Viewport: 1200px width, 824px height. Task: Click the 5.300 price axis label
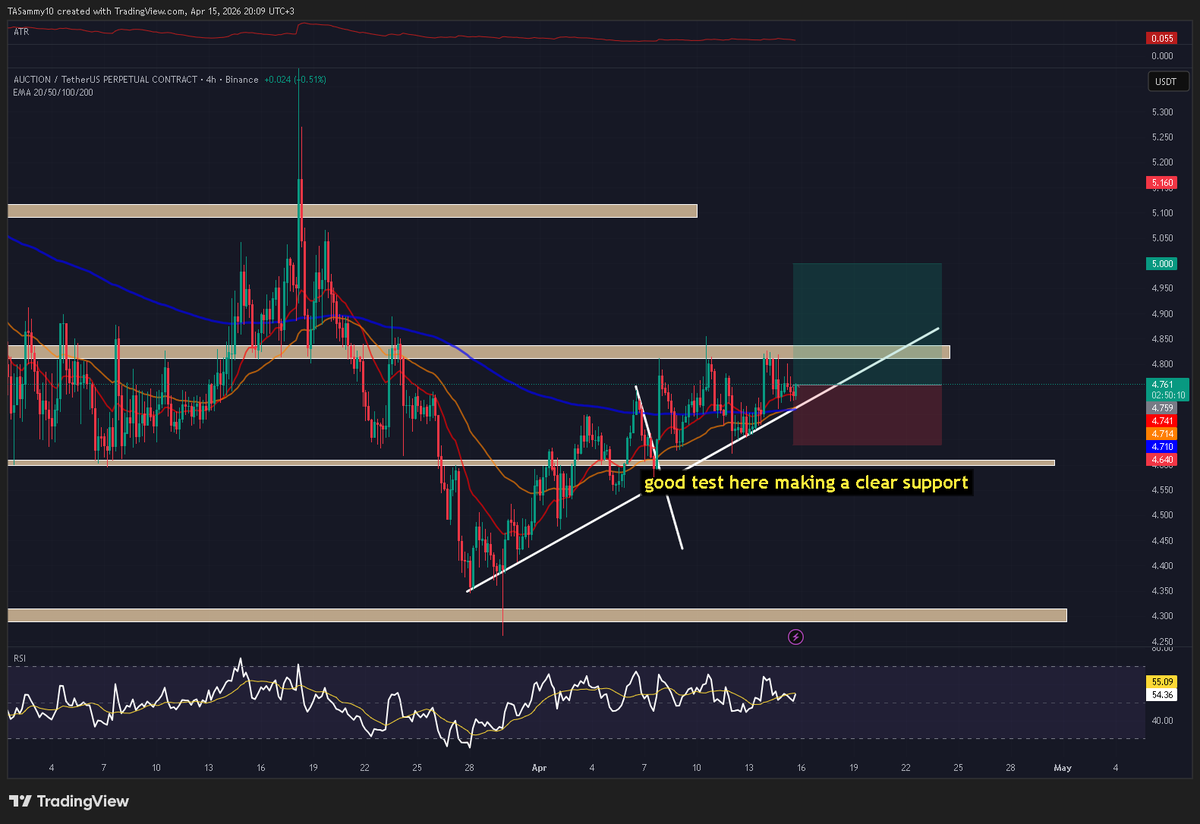pos(1164,112)
